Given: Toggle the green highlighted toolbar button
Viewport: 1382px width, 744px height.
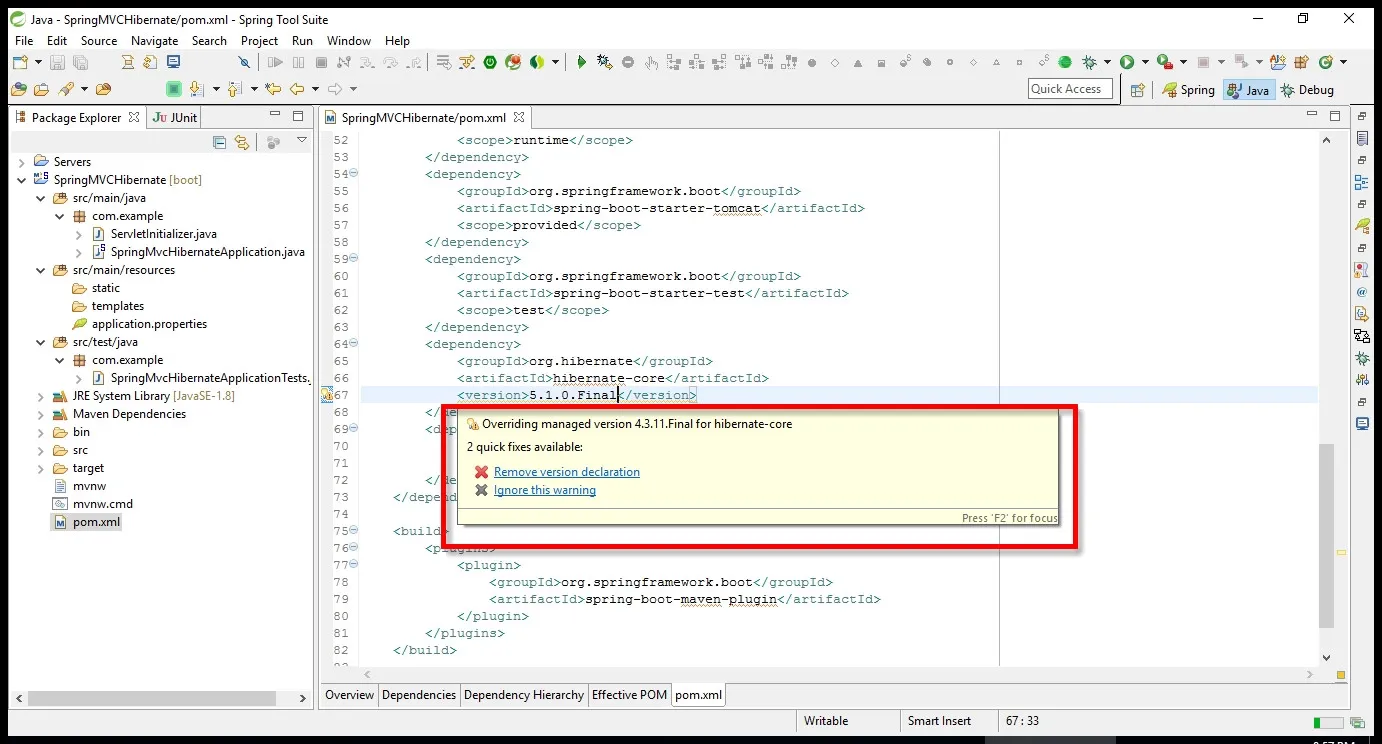Looking at the screenshot, I should (173, 89).
